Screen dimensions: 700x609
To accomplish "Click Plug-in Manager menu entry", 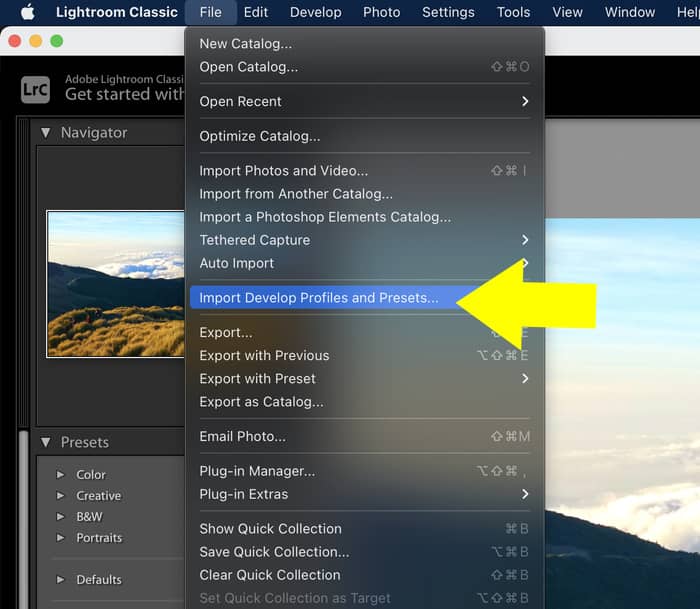I will tap(257, 471).
